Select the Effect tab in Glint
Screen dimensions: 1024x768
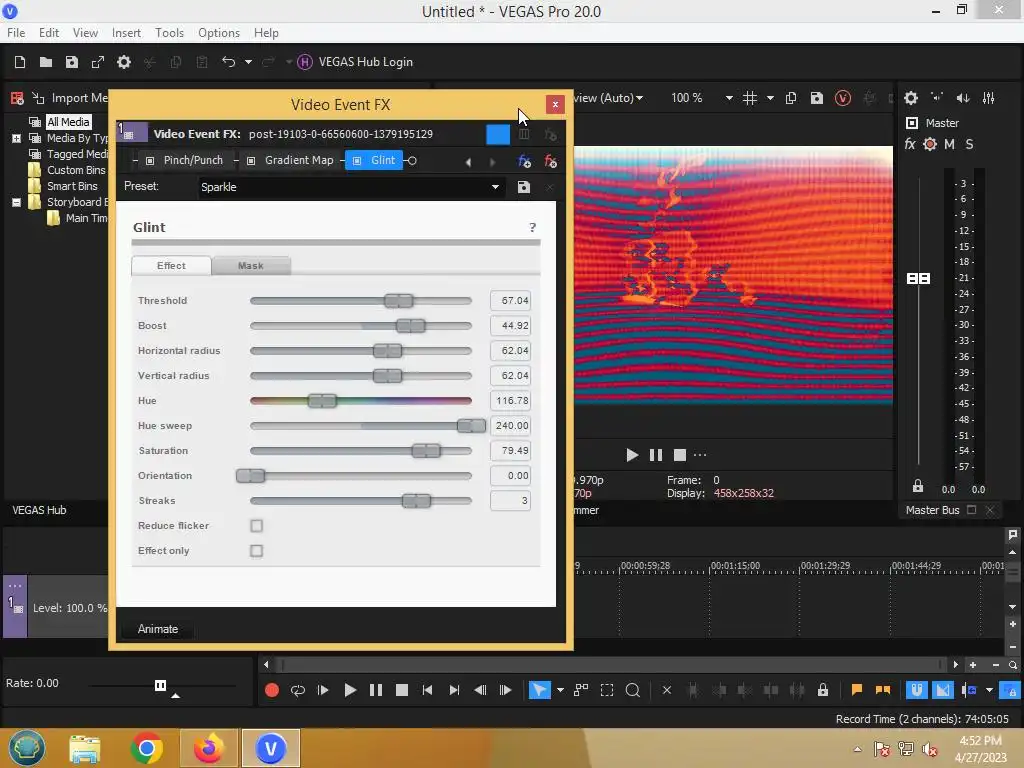click(171, 266)
